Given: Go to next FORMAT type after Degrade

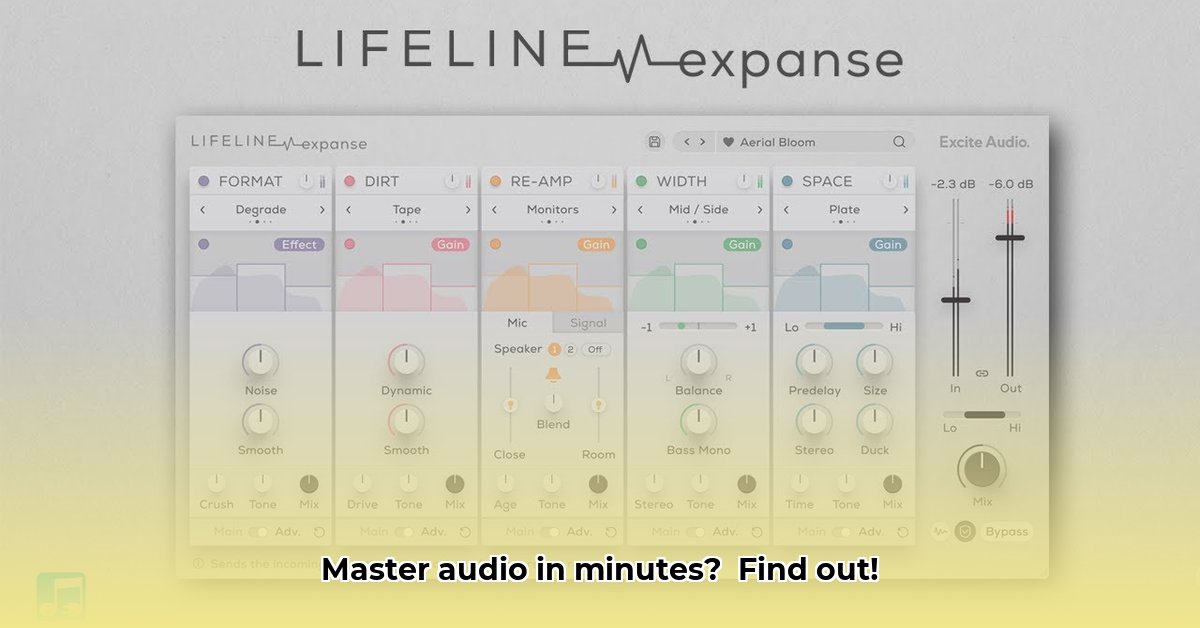Looking at the screenshot, I should [322, 210].
